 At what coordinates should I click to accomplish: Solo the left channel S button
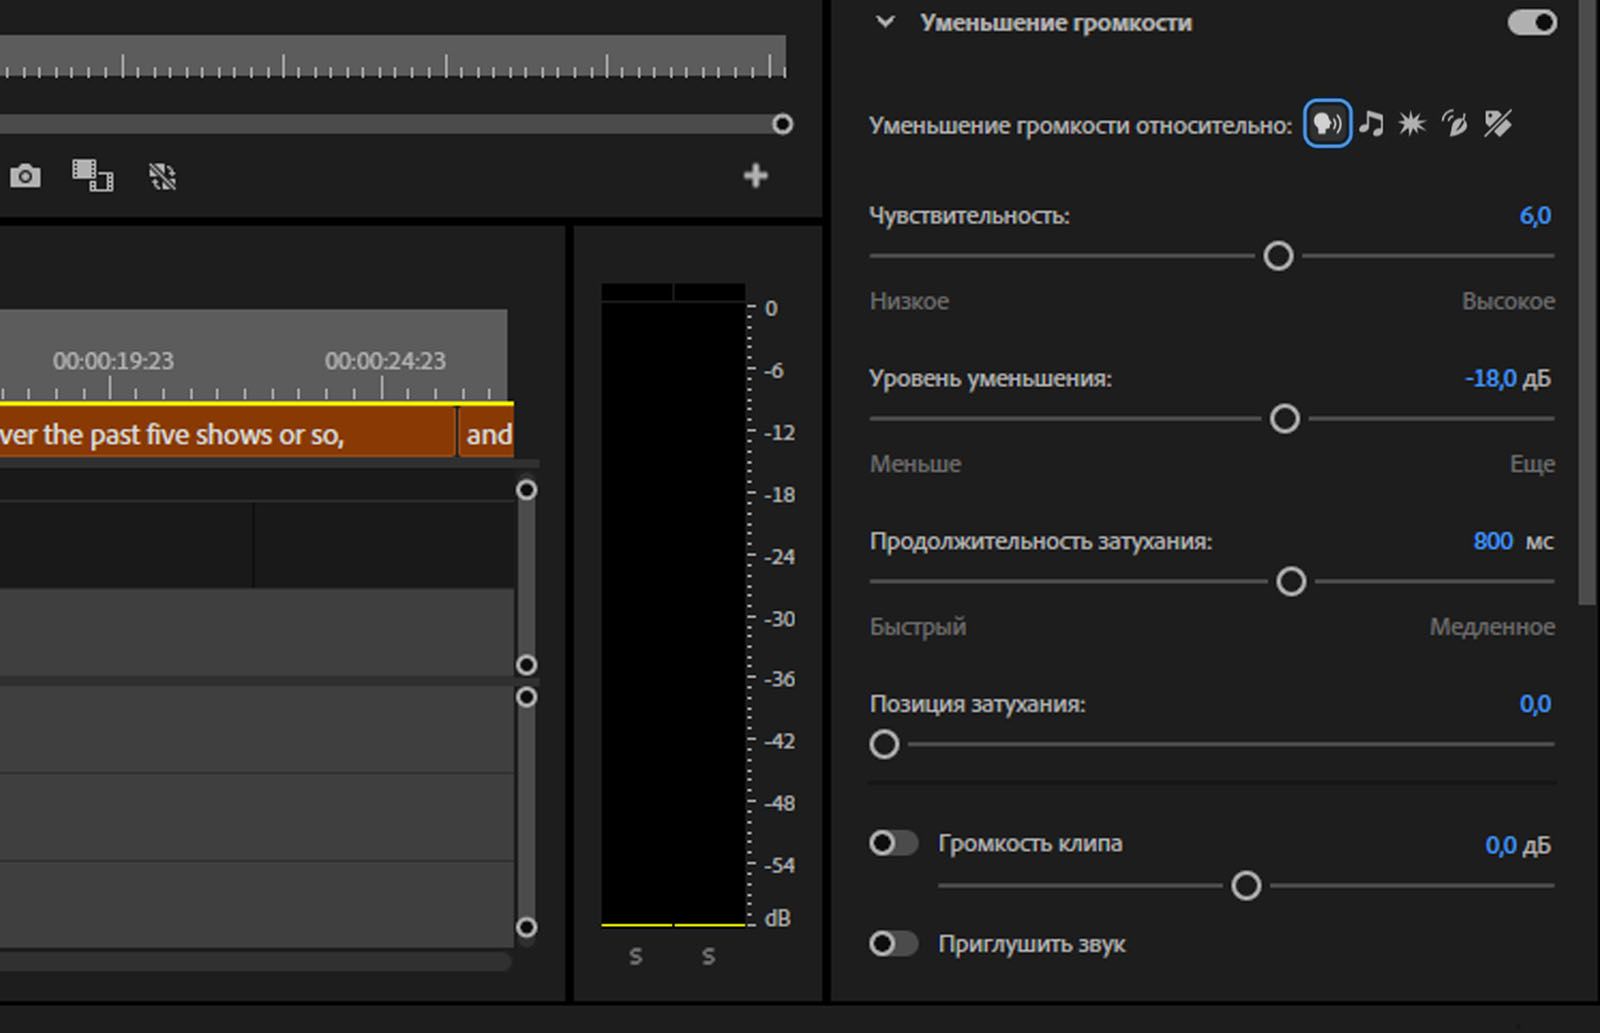click(636, 956)
